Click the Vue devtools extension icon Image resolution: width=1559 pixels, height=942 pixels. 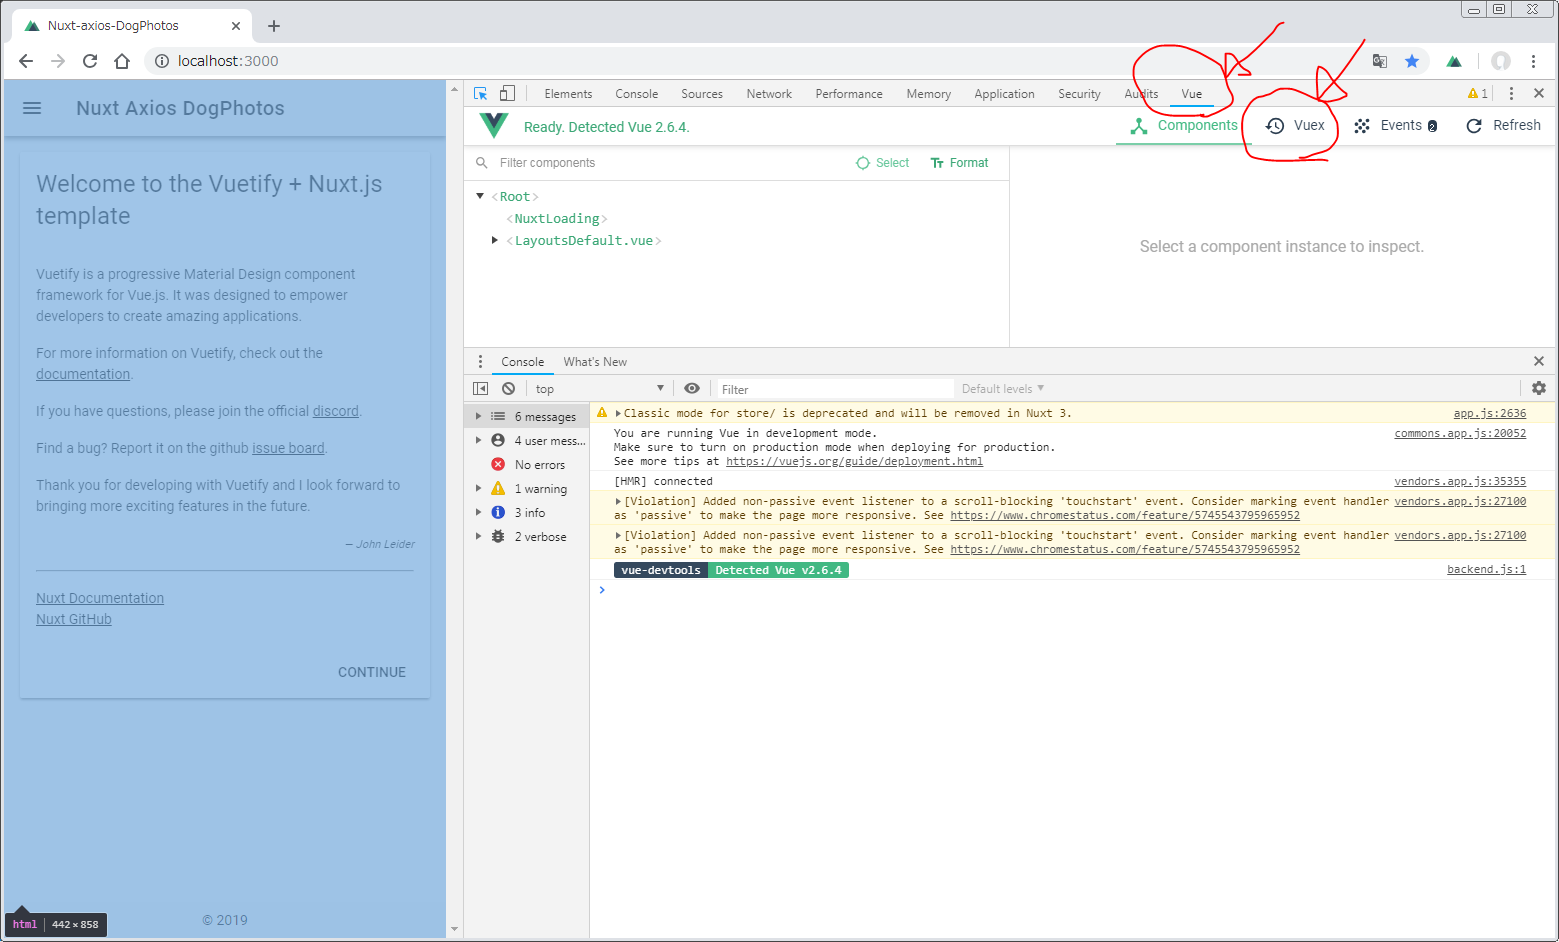point(1454,61)
